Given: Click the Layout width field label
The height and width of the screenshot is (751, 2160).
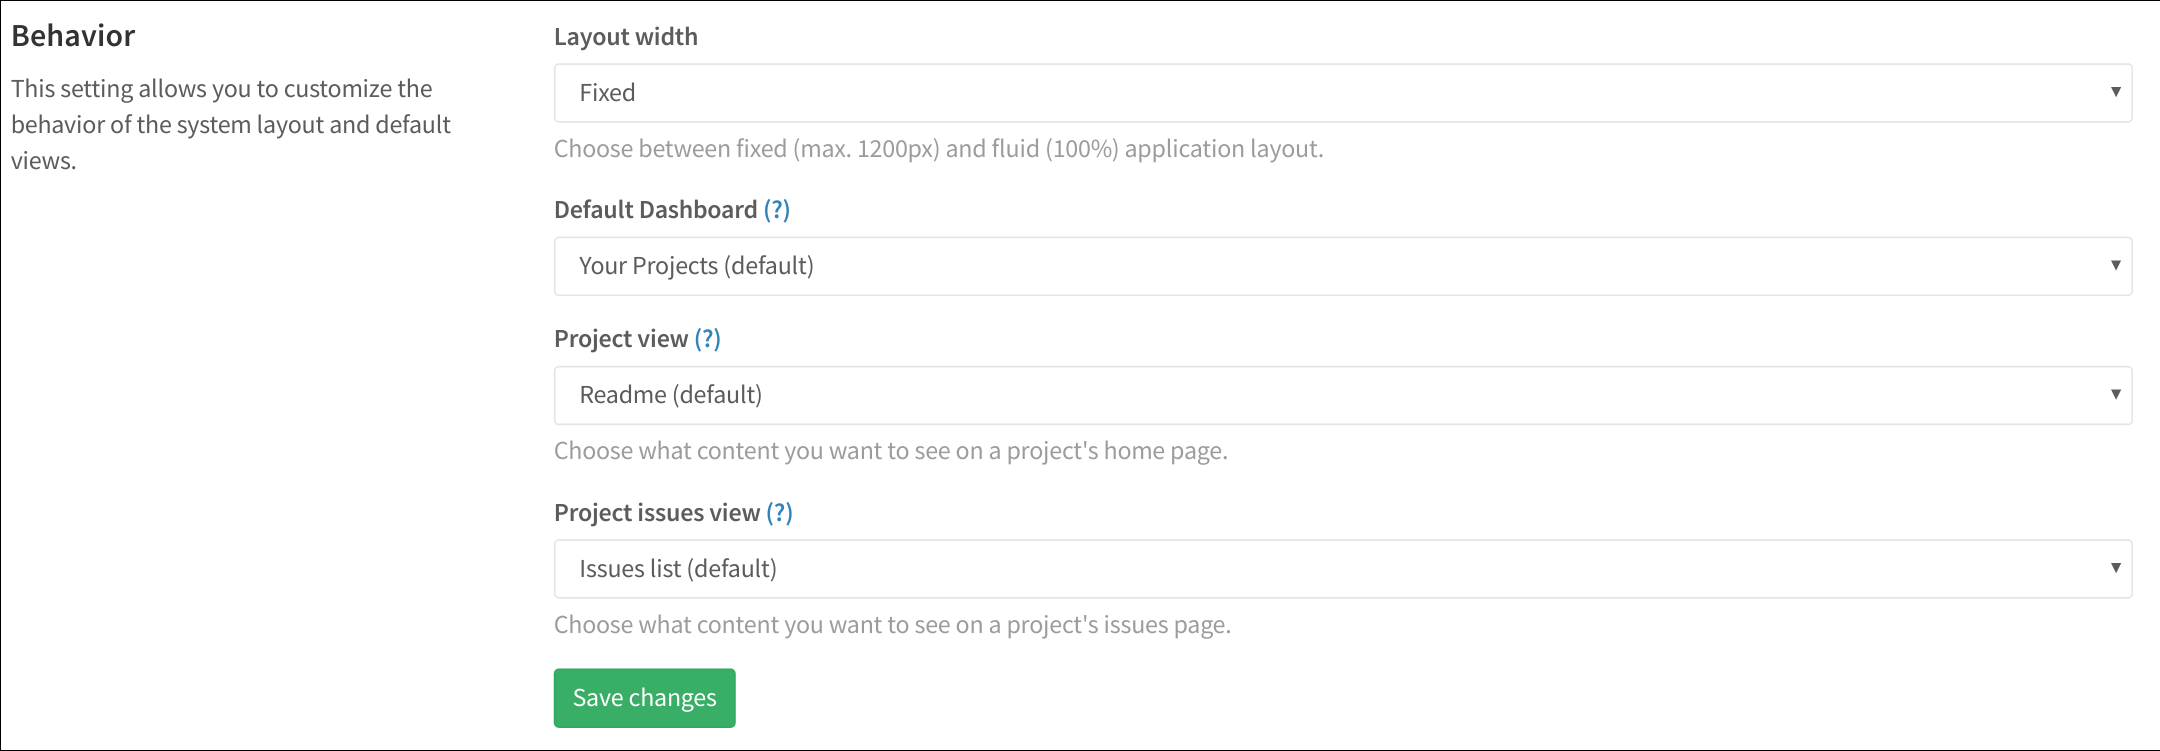Looking at the screenshot, I should 626,37.
